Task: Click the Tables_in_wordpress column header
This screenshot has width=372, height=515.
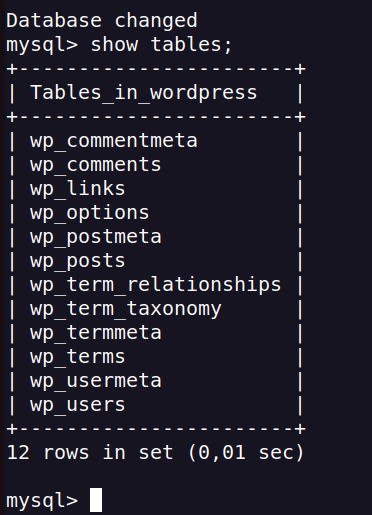Action: [x=144, y=93]
